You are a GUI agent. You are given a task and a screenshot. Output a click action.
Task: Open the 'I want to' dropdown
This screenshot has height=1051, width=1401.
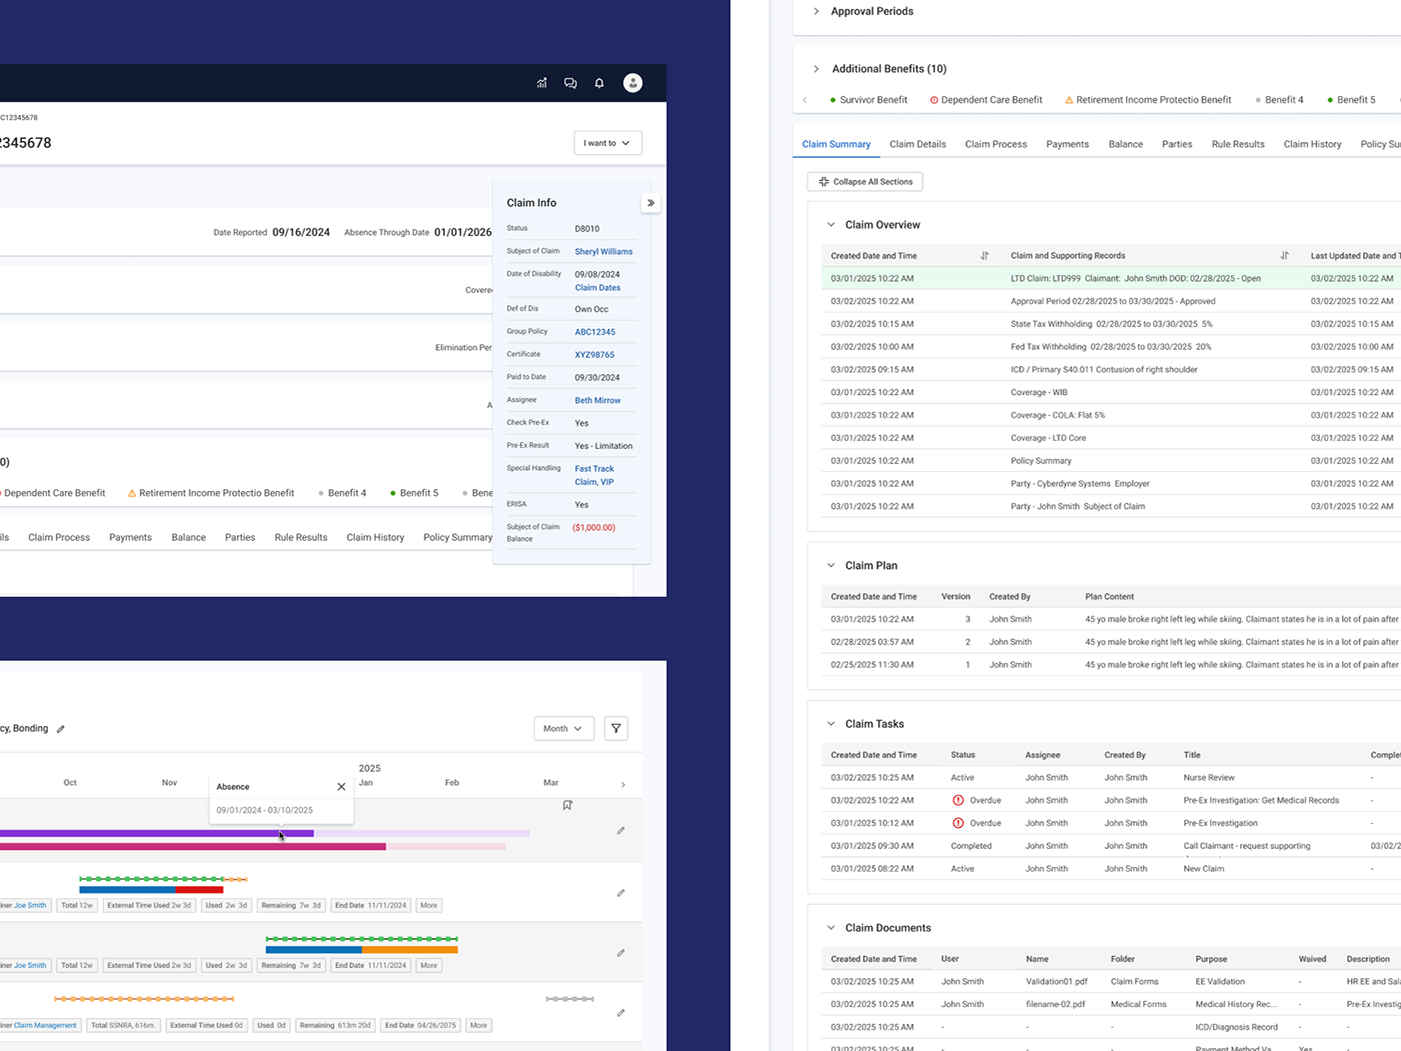click(608, 143)
